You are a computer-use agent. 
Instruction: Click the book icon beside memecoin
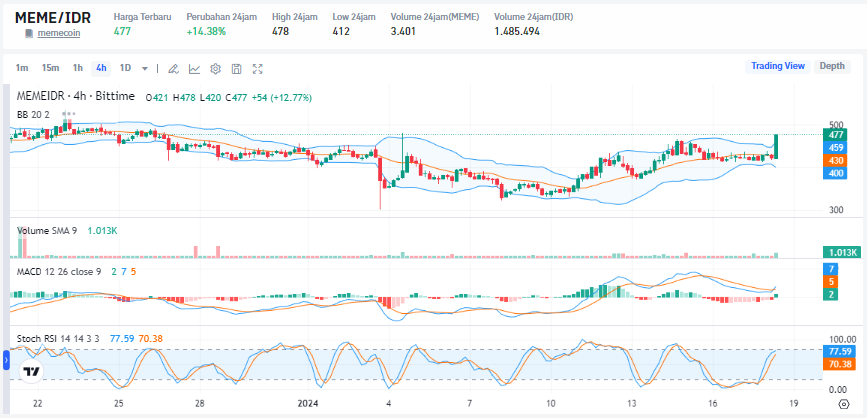pos(29,33)
